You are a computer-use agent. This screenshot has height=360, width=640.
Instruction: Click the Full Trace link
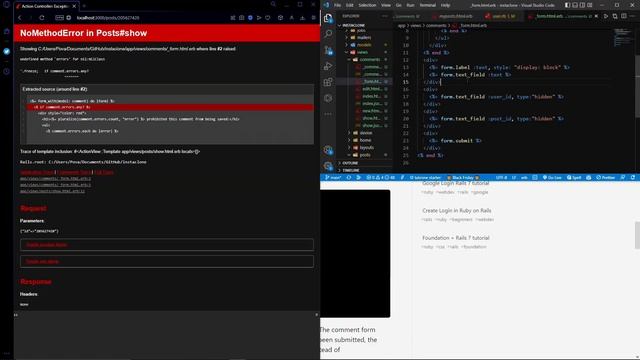(x=104, y=172)
